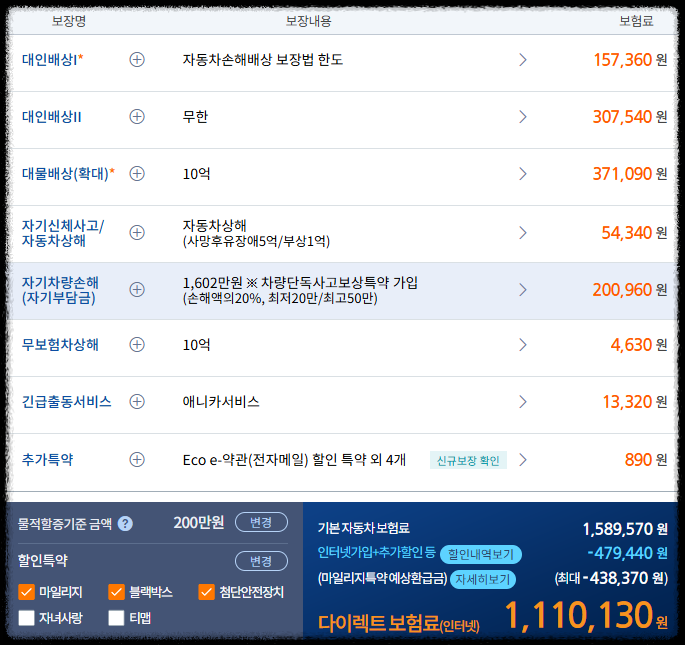Click the 157,360 원 premium amount
This screenshot has height=645, width=685.
point(630,60)
